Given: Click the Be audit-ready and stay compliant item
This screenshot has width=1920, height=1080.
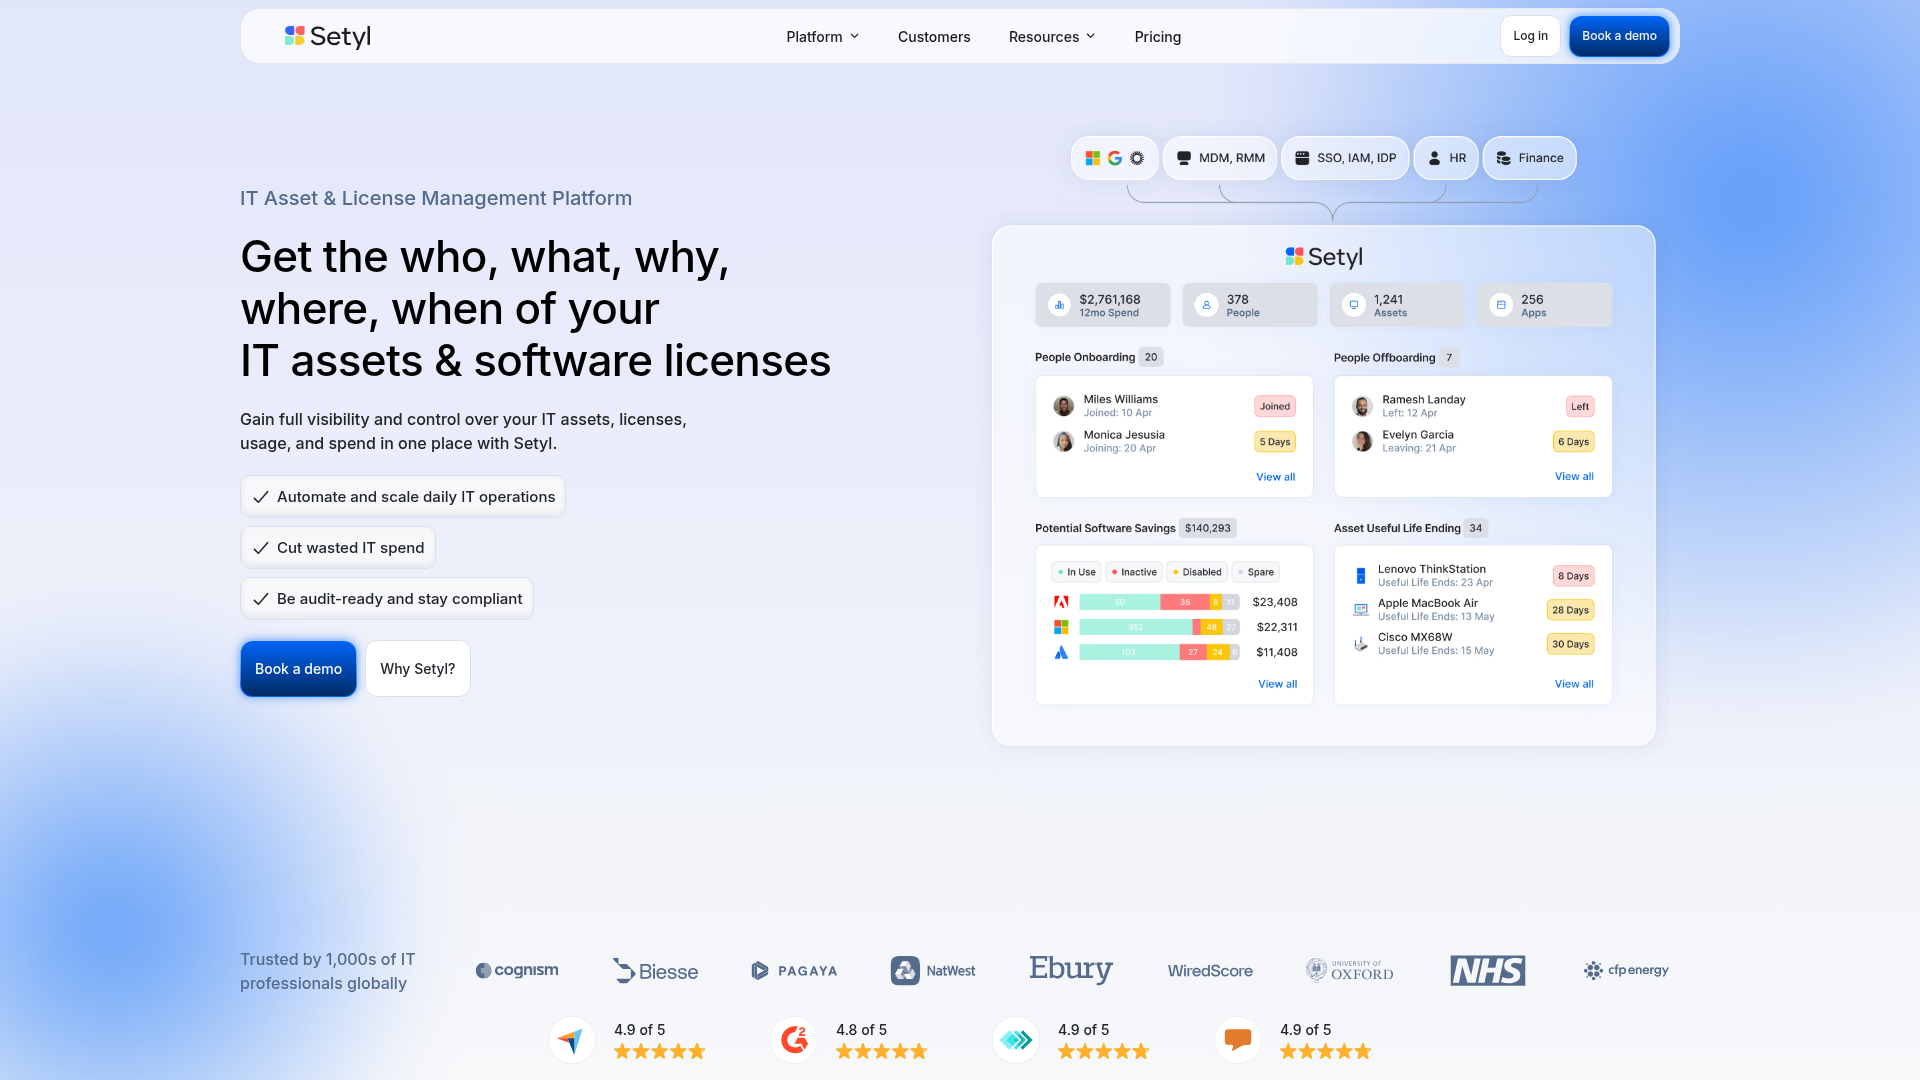Looking at the screenshot, I should (387, 599).
